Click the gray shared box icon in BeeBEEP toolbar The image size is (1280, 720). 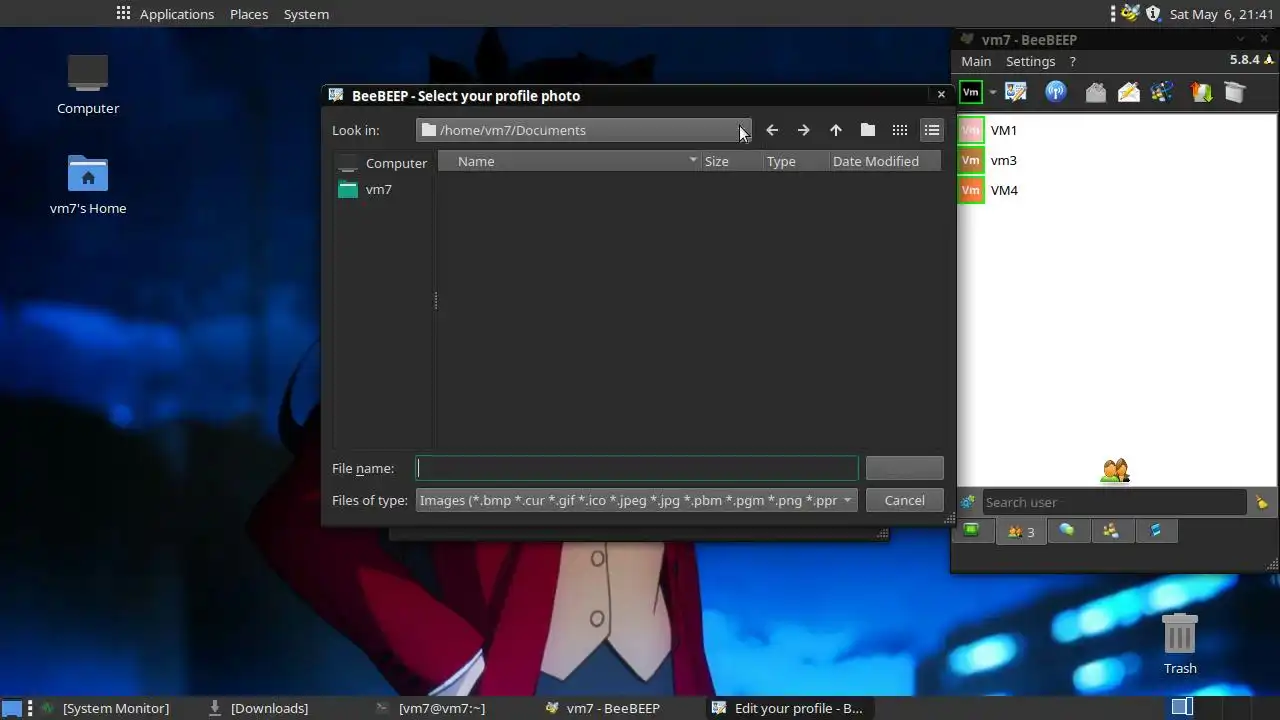(x=1235, y=92)
